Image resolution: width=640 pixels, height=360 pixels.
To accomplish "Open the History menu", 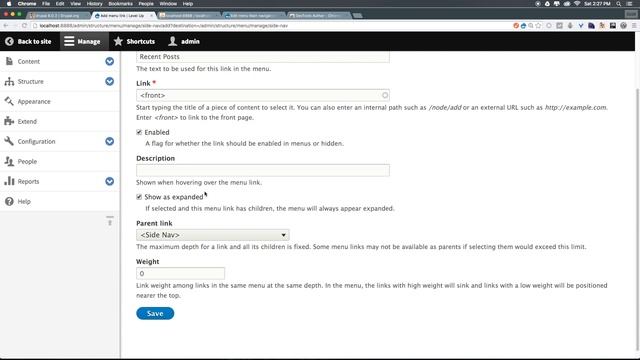I will point(94,4).
